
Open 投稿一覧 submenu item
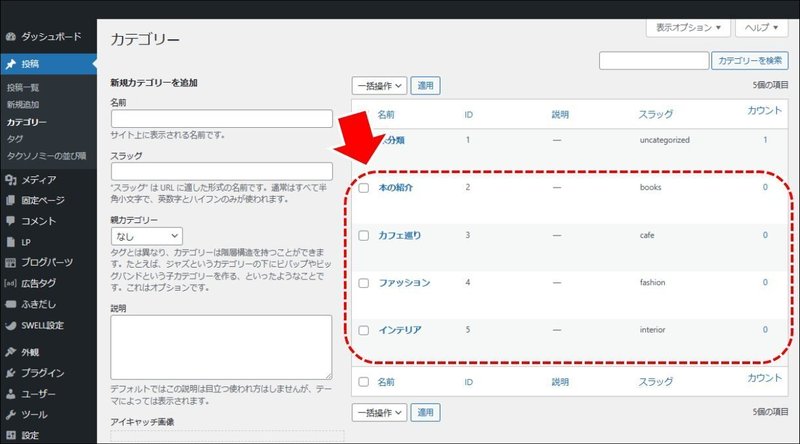(23, 88)
